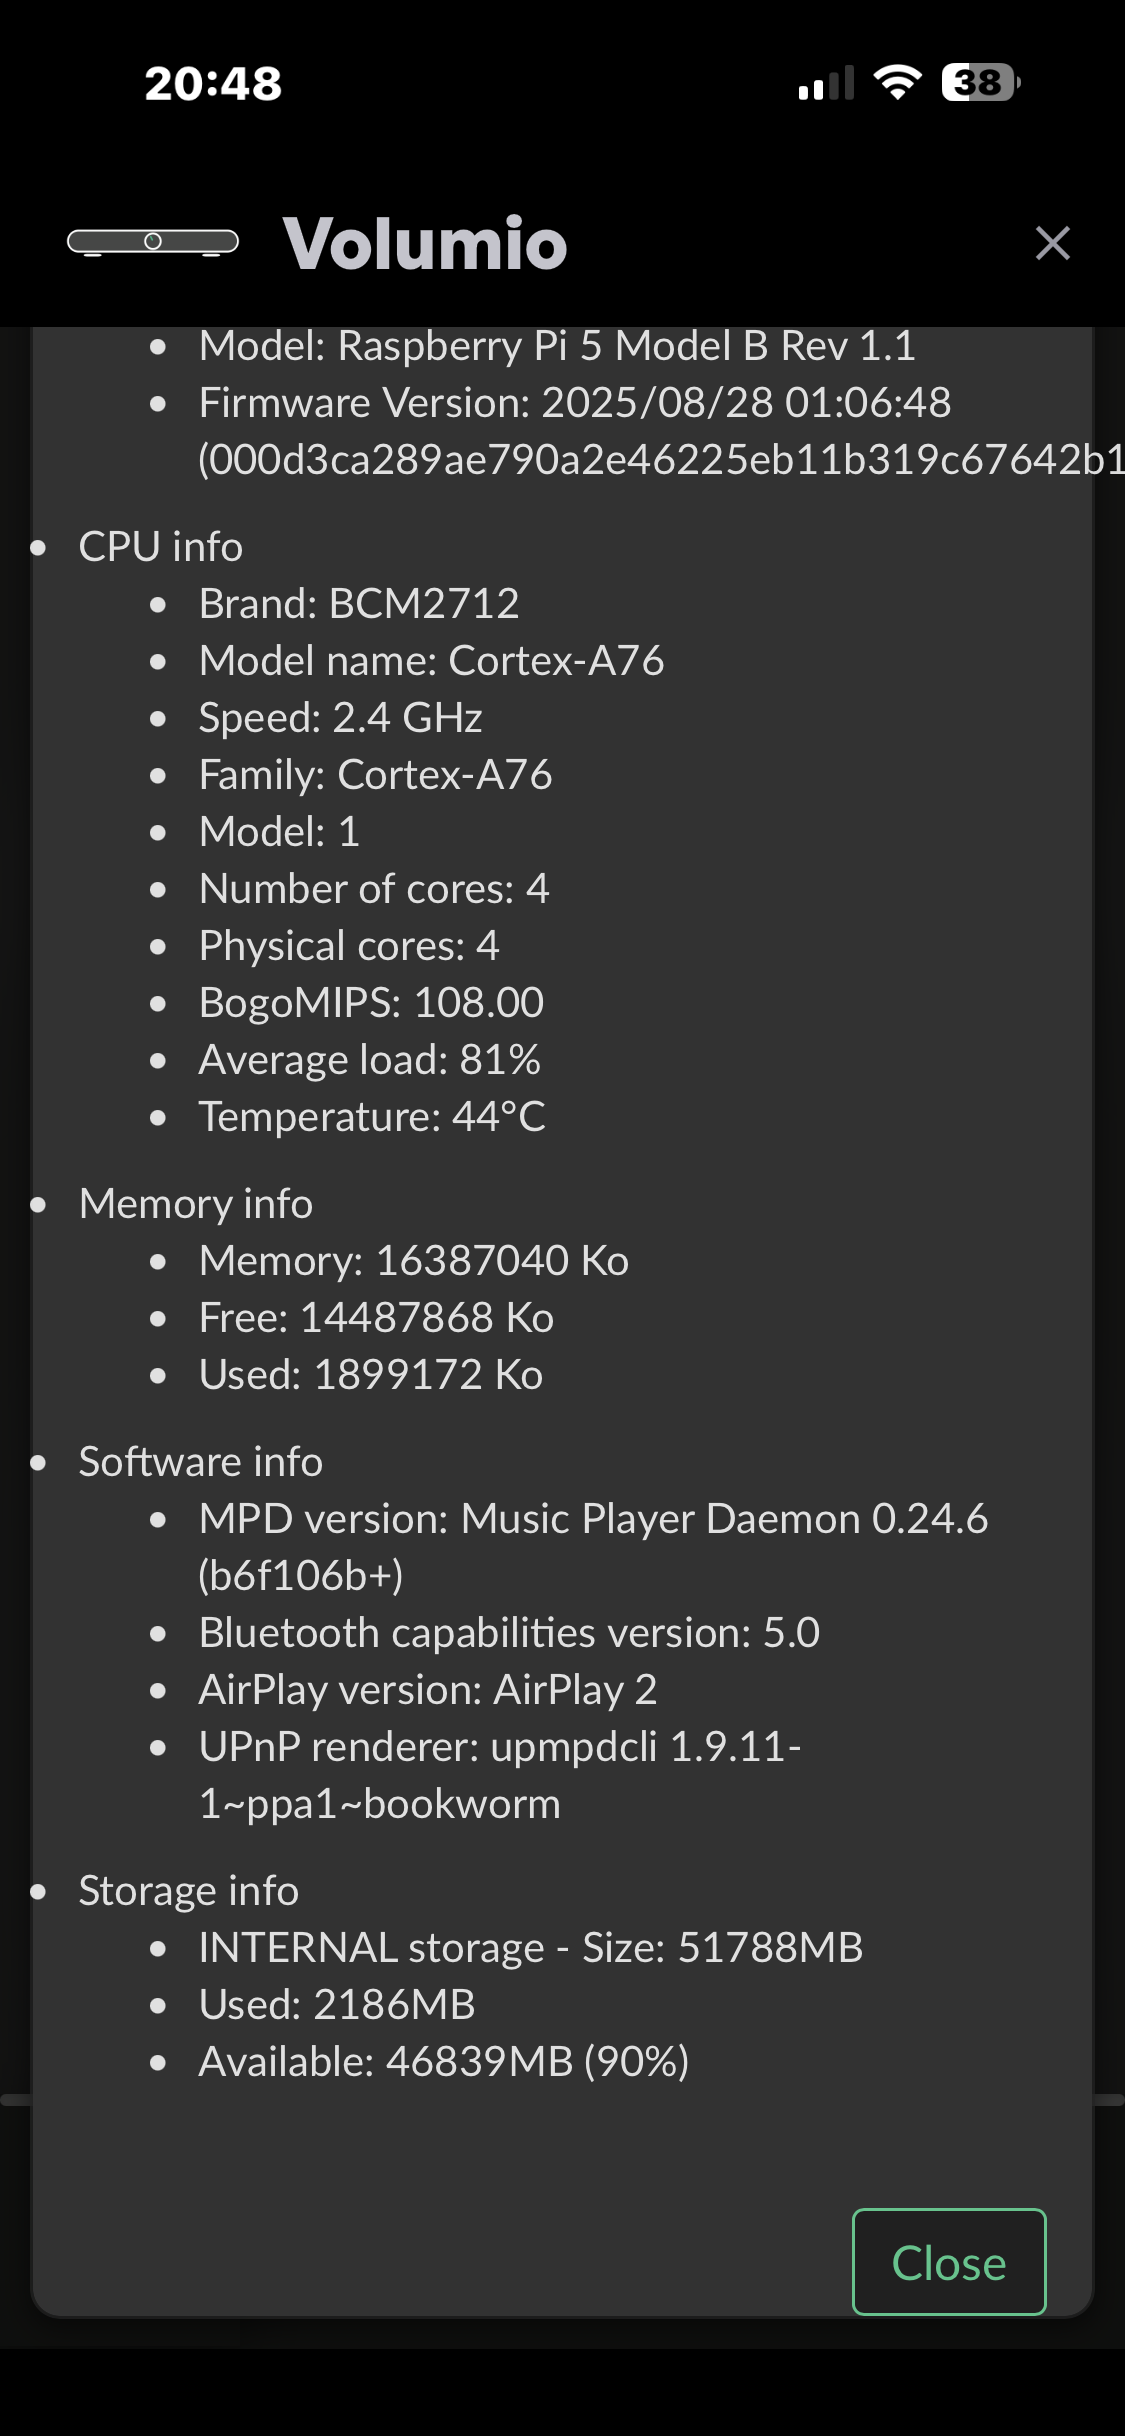Click the Average load: 81% entry

click(370, 1060)
